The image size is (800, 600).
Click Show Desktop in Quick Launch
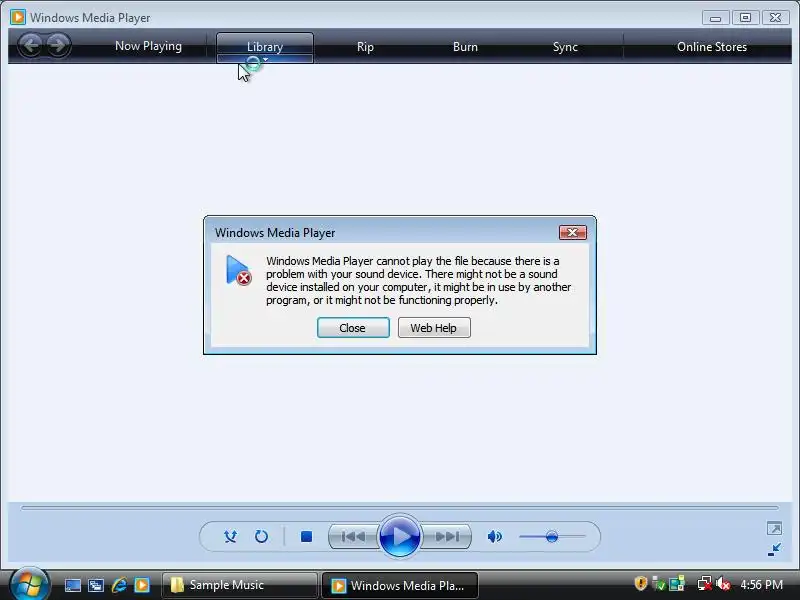click(72, 585)
